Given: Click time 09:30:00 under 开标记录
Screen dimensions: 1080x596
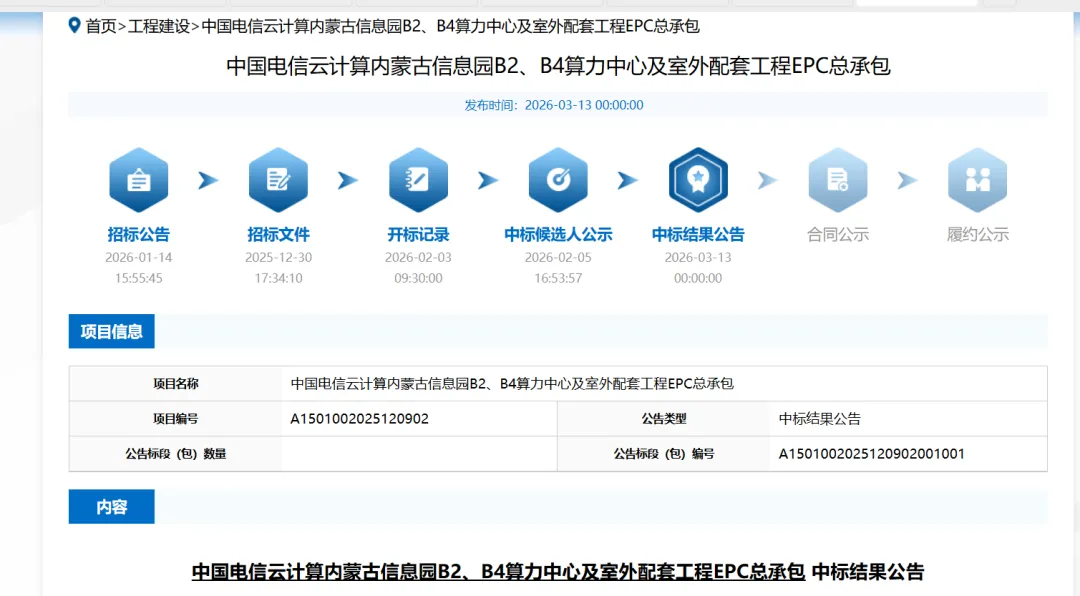Looking at the screenshot, I should tap(418, 278).
